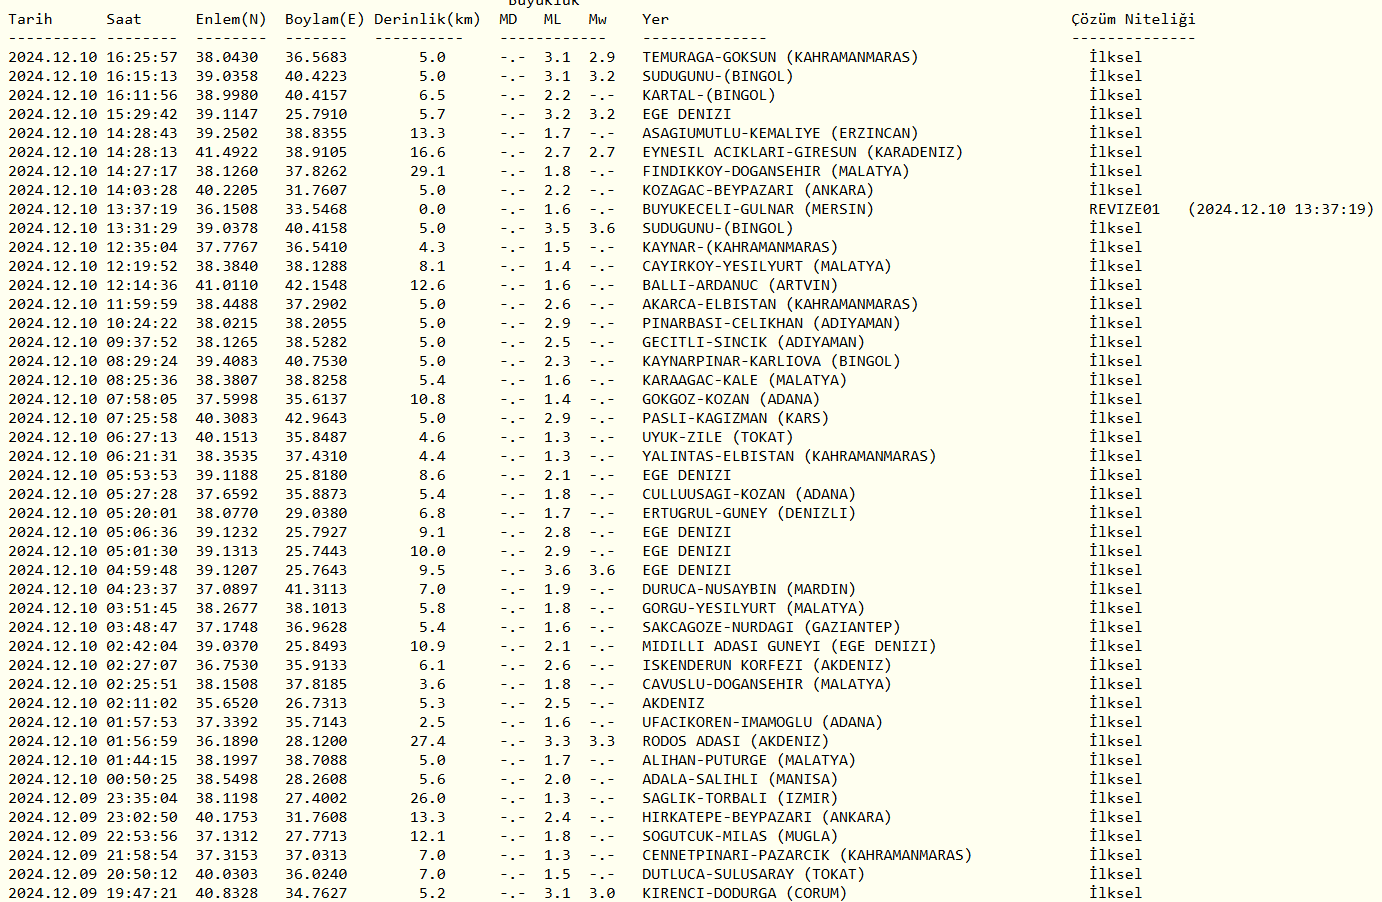Select 'PINARBASI-CELIKHAN (ADIYAMAN)' location
1382x902 pixels.
click(x=771, y=323)
